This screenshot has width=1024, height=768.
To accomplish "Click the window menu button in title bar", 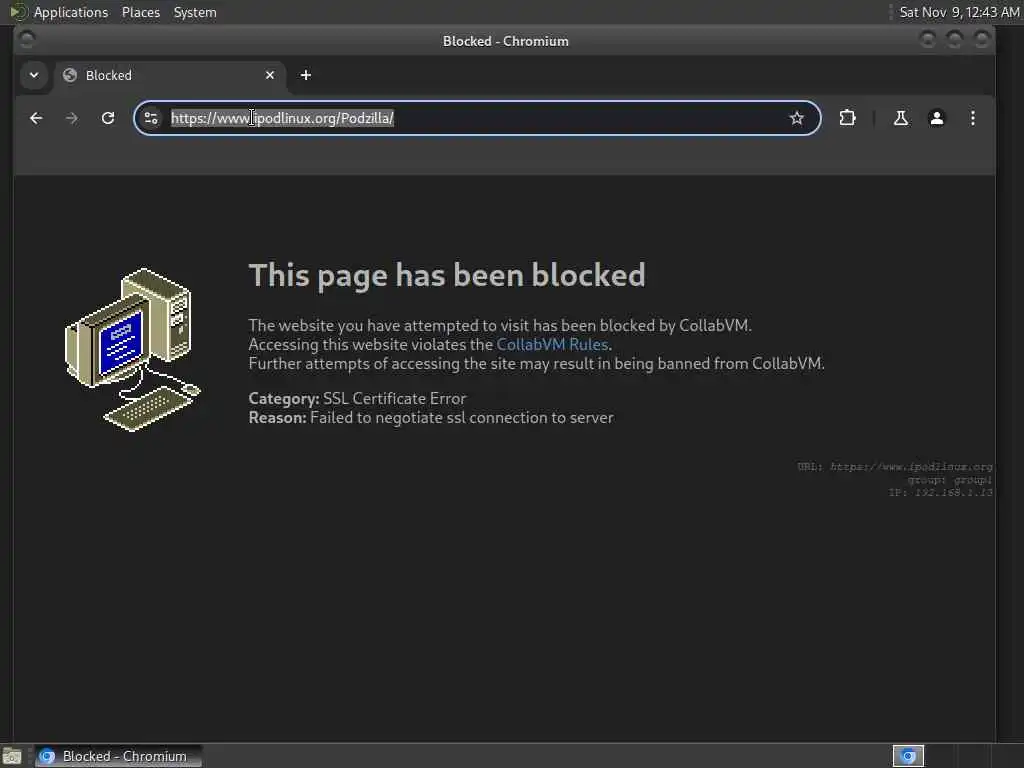I will pos(27,40).
